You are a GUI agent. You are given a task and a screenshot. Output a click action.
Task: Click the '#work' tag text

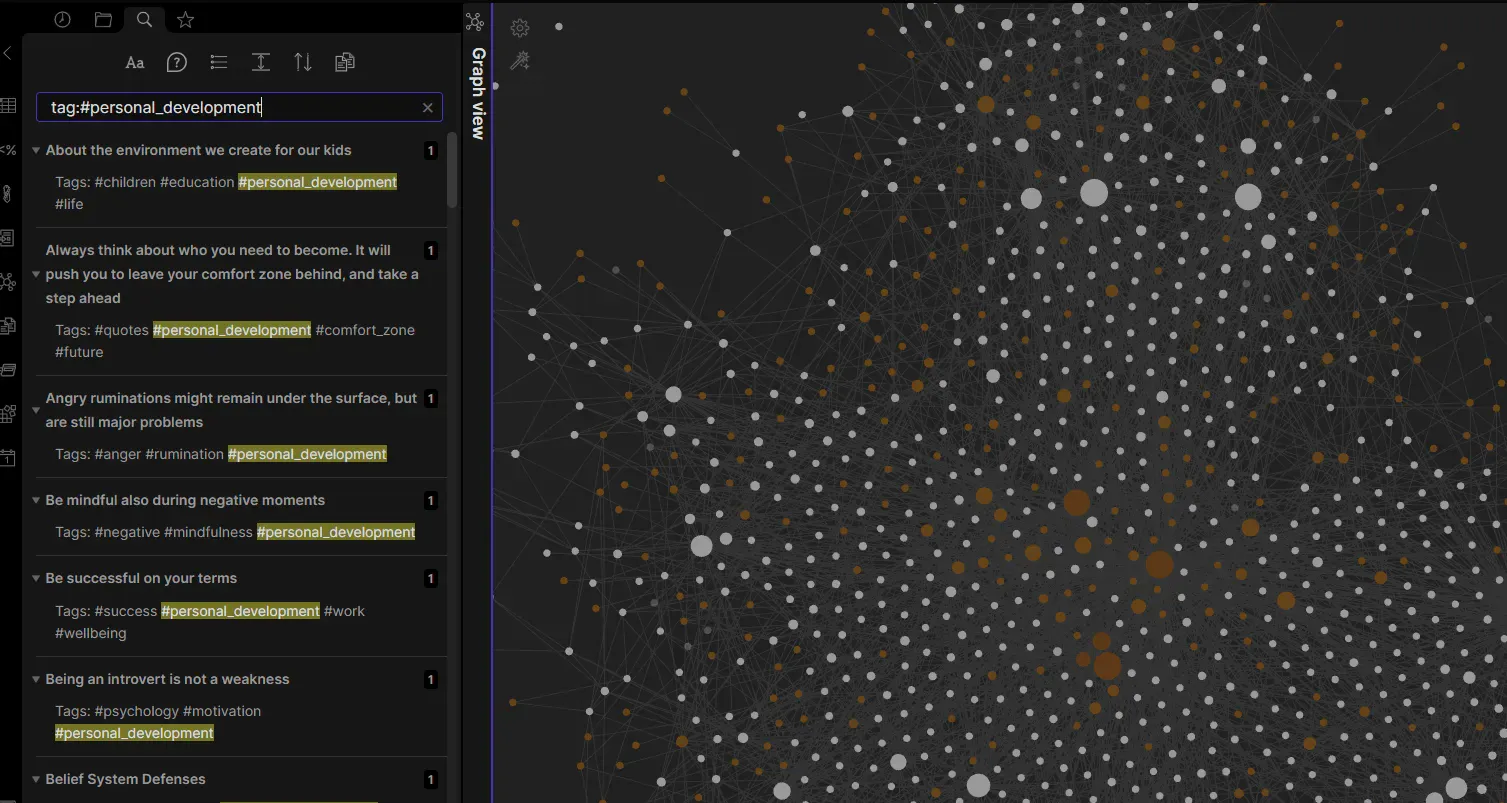tap(344, 611)
